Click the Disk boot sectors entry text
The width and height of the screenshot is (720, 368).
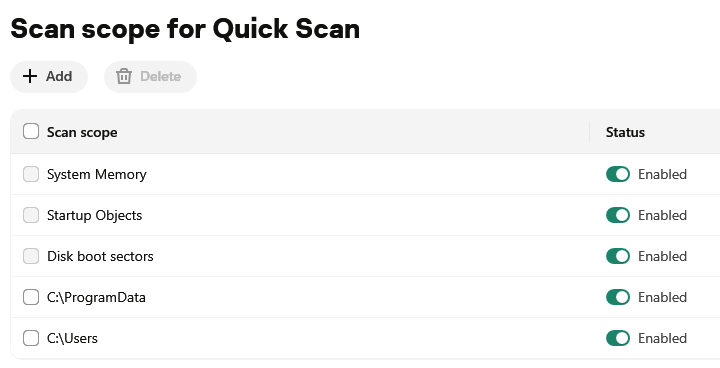pos(100,256)
